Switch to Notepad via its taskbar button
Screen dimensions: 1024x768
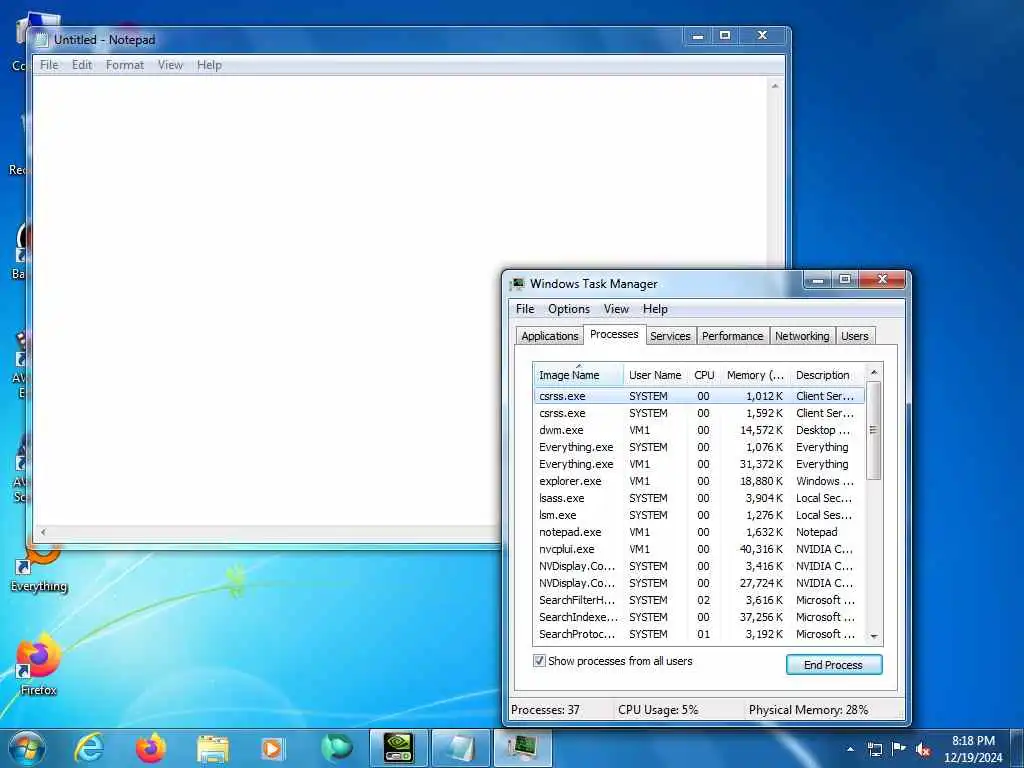(x=460, y=748)
